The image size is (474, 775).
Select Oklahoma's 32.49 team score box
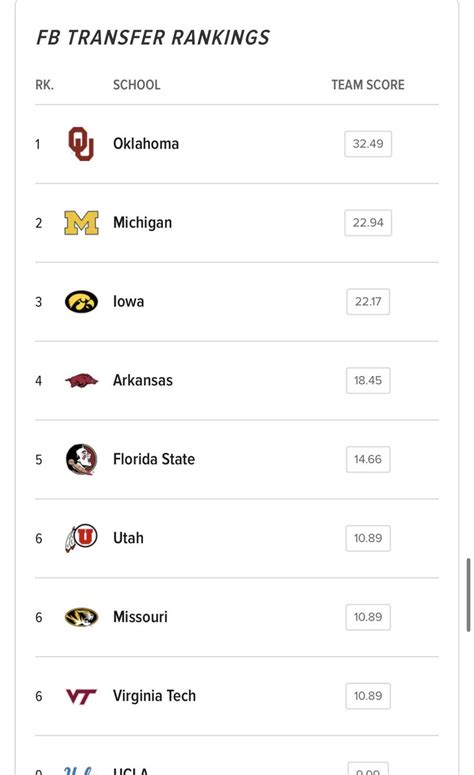coord(368,144)
